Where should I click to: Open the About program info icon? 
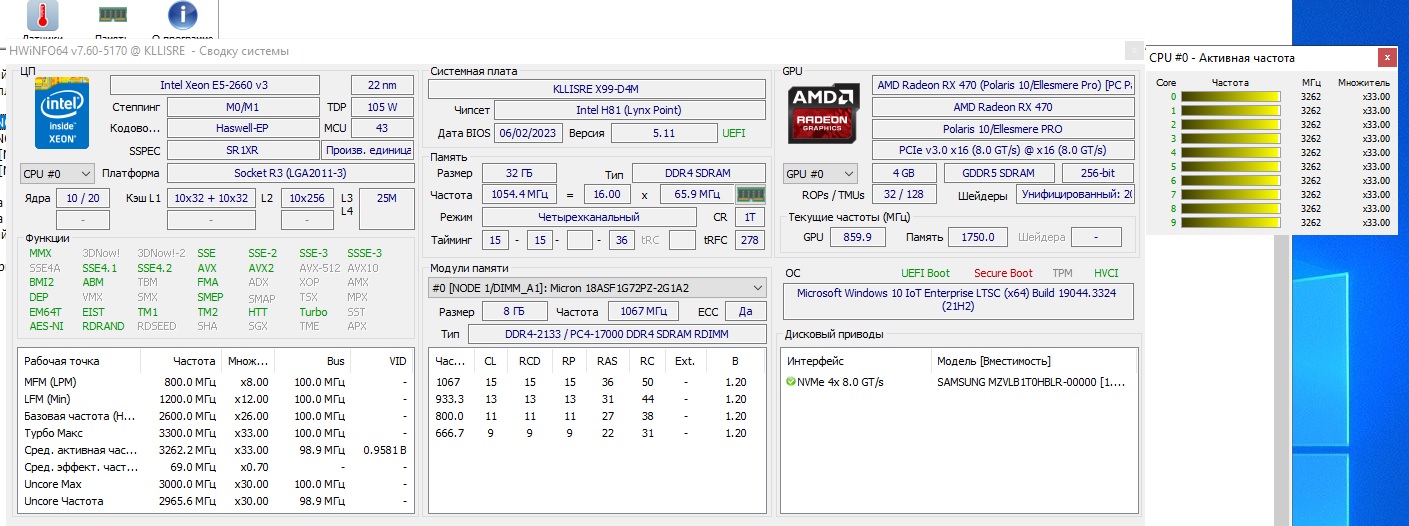(x=182, y=15)
